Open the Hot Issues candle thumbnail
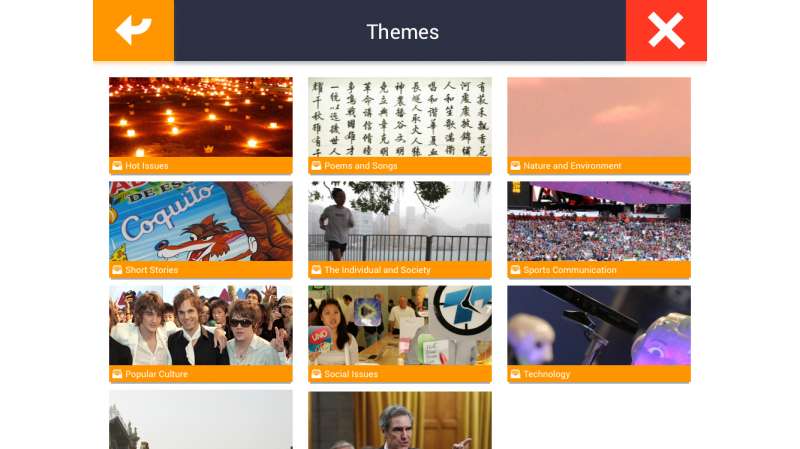 pyautogui.click(x=201, y=117)
